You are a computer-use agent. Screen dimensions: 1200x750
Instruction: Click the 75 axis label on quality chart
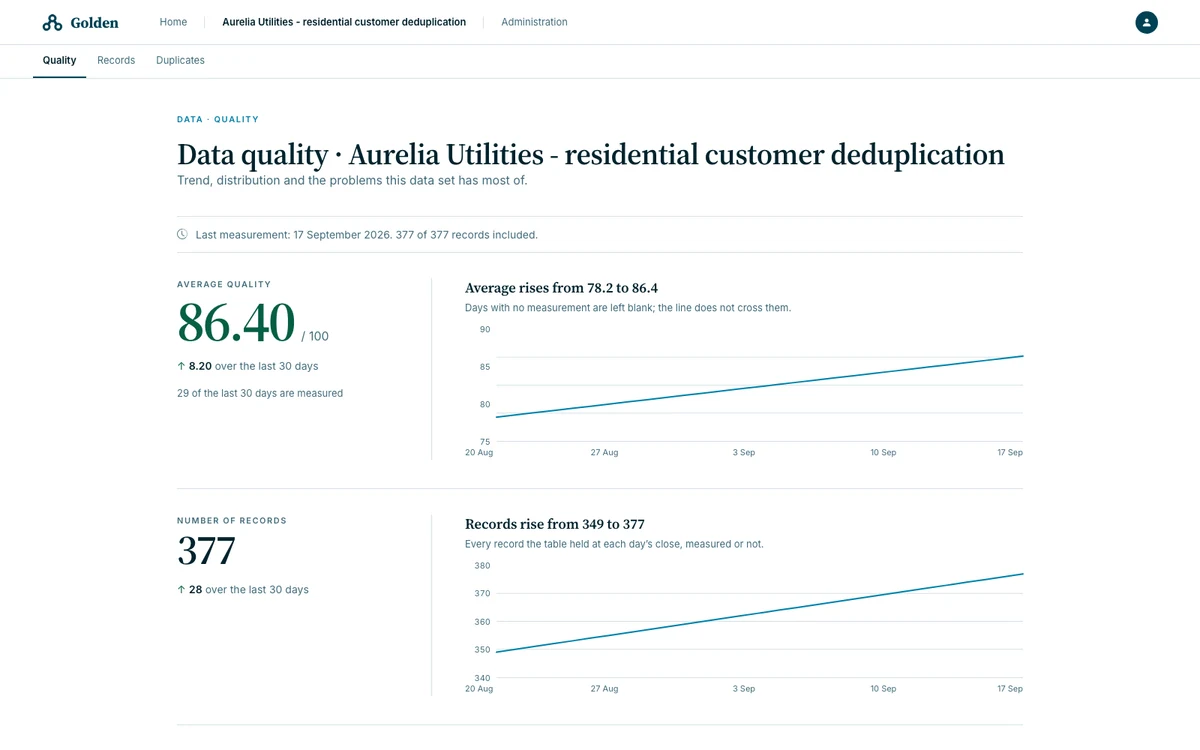pyautogui.click(x=485, y=441)
